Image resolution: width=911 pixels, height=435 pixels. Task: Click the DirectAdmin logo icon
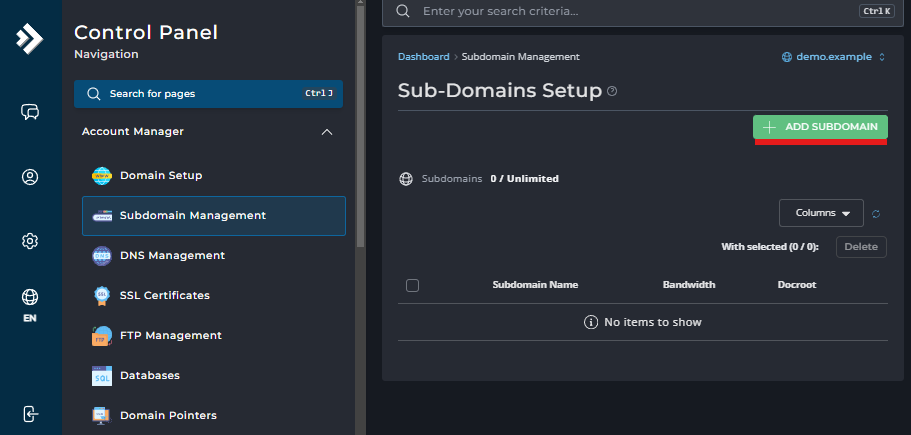pos(30,39)
